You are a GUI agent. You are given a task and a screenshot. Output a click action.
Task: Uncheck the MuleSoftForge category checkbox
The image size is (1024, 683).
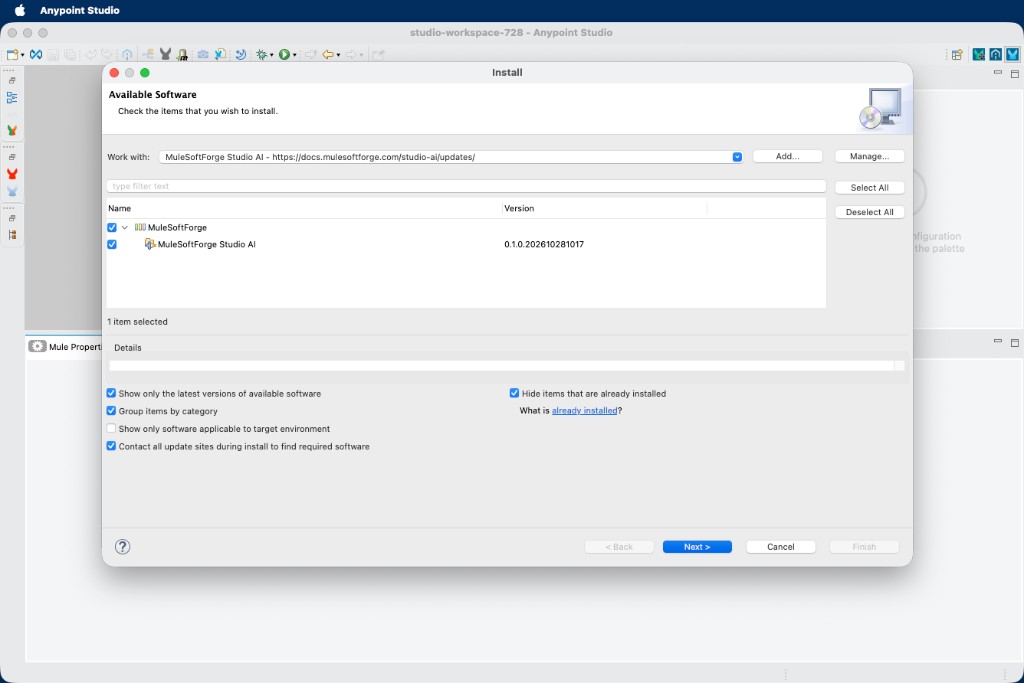pos(112,227)
